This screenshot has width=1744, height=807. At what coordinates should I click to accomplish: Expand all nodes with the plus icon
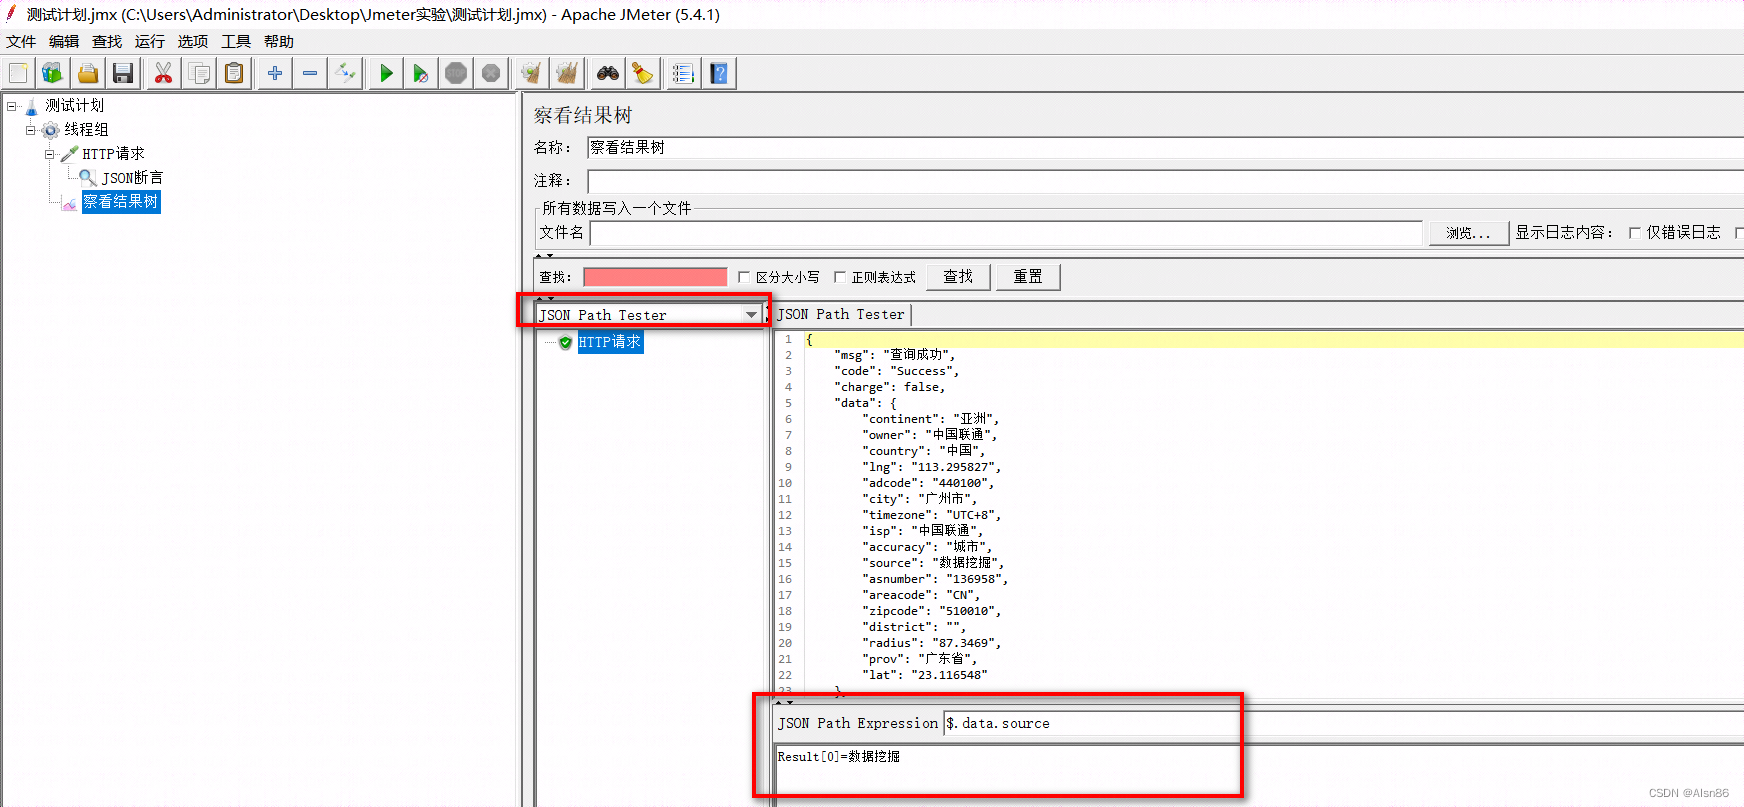coord(274,73)
